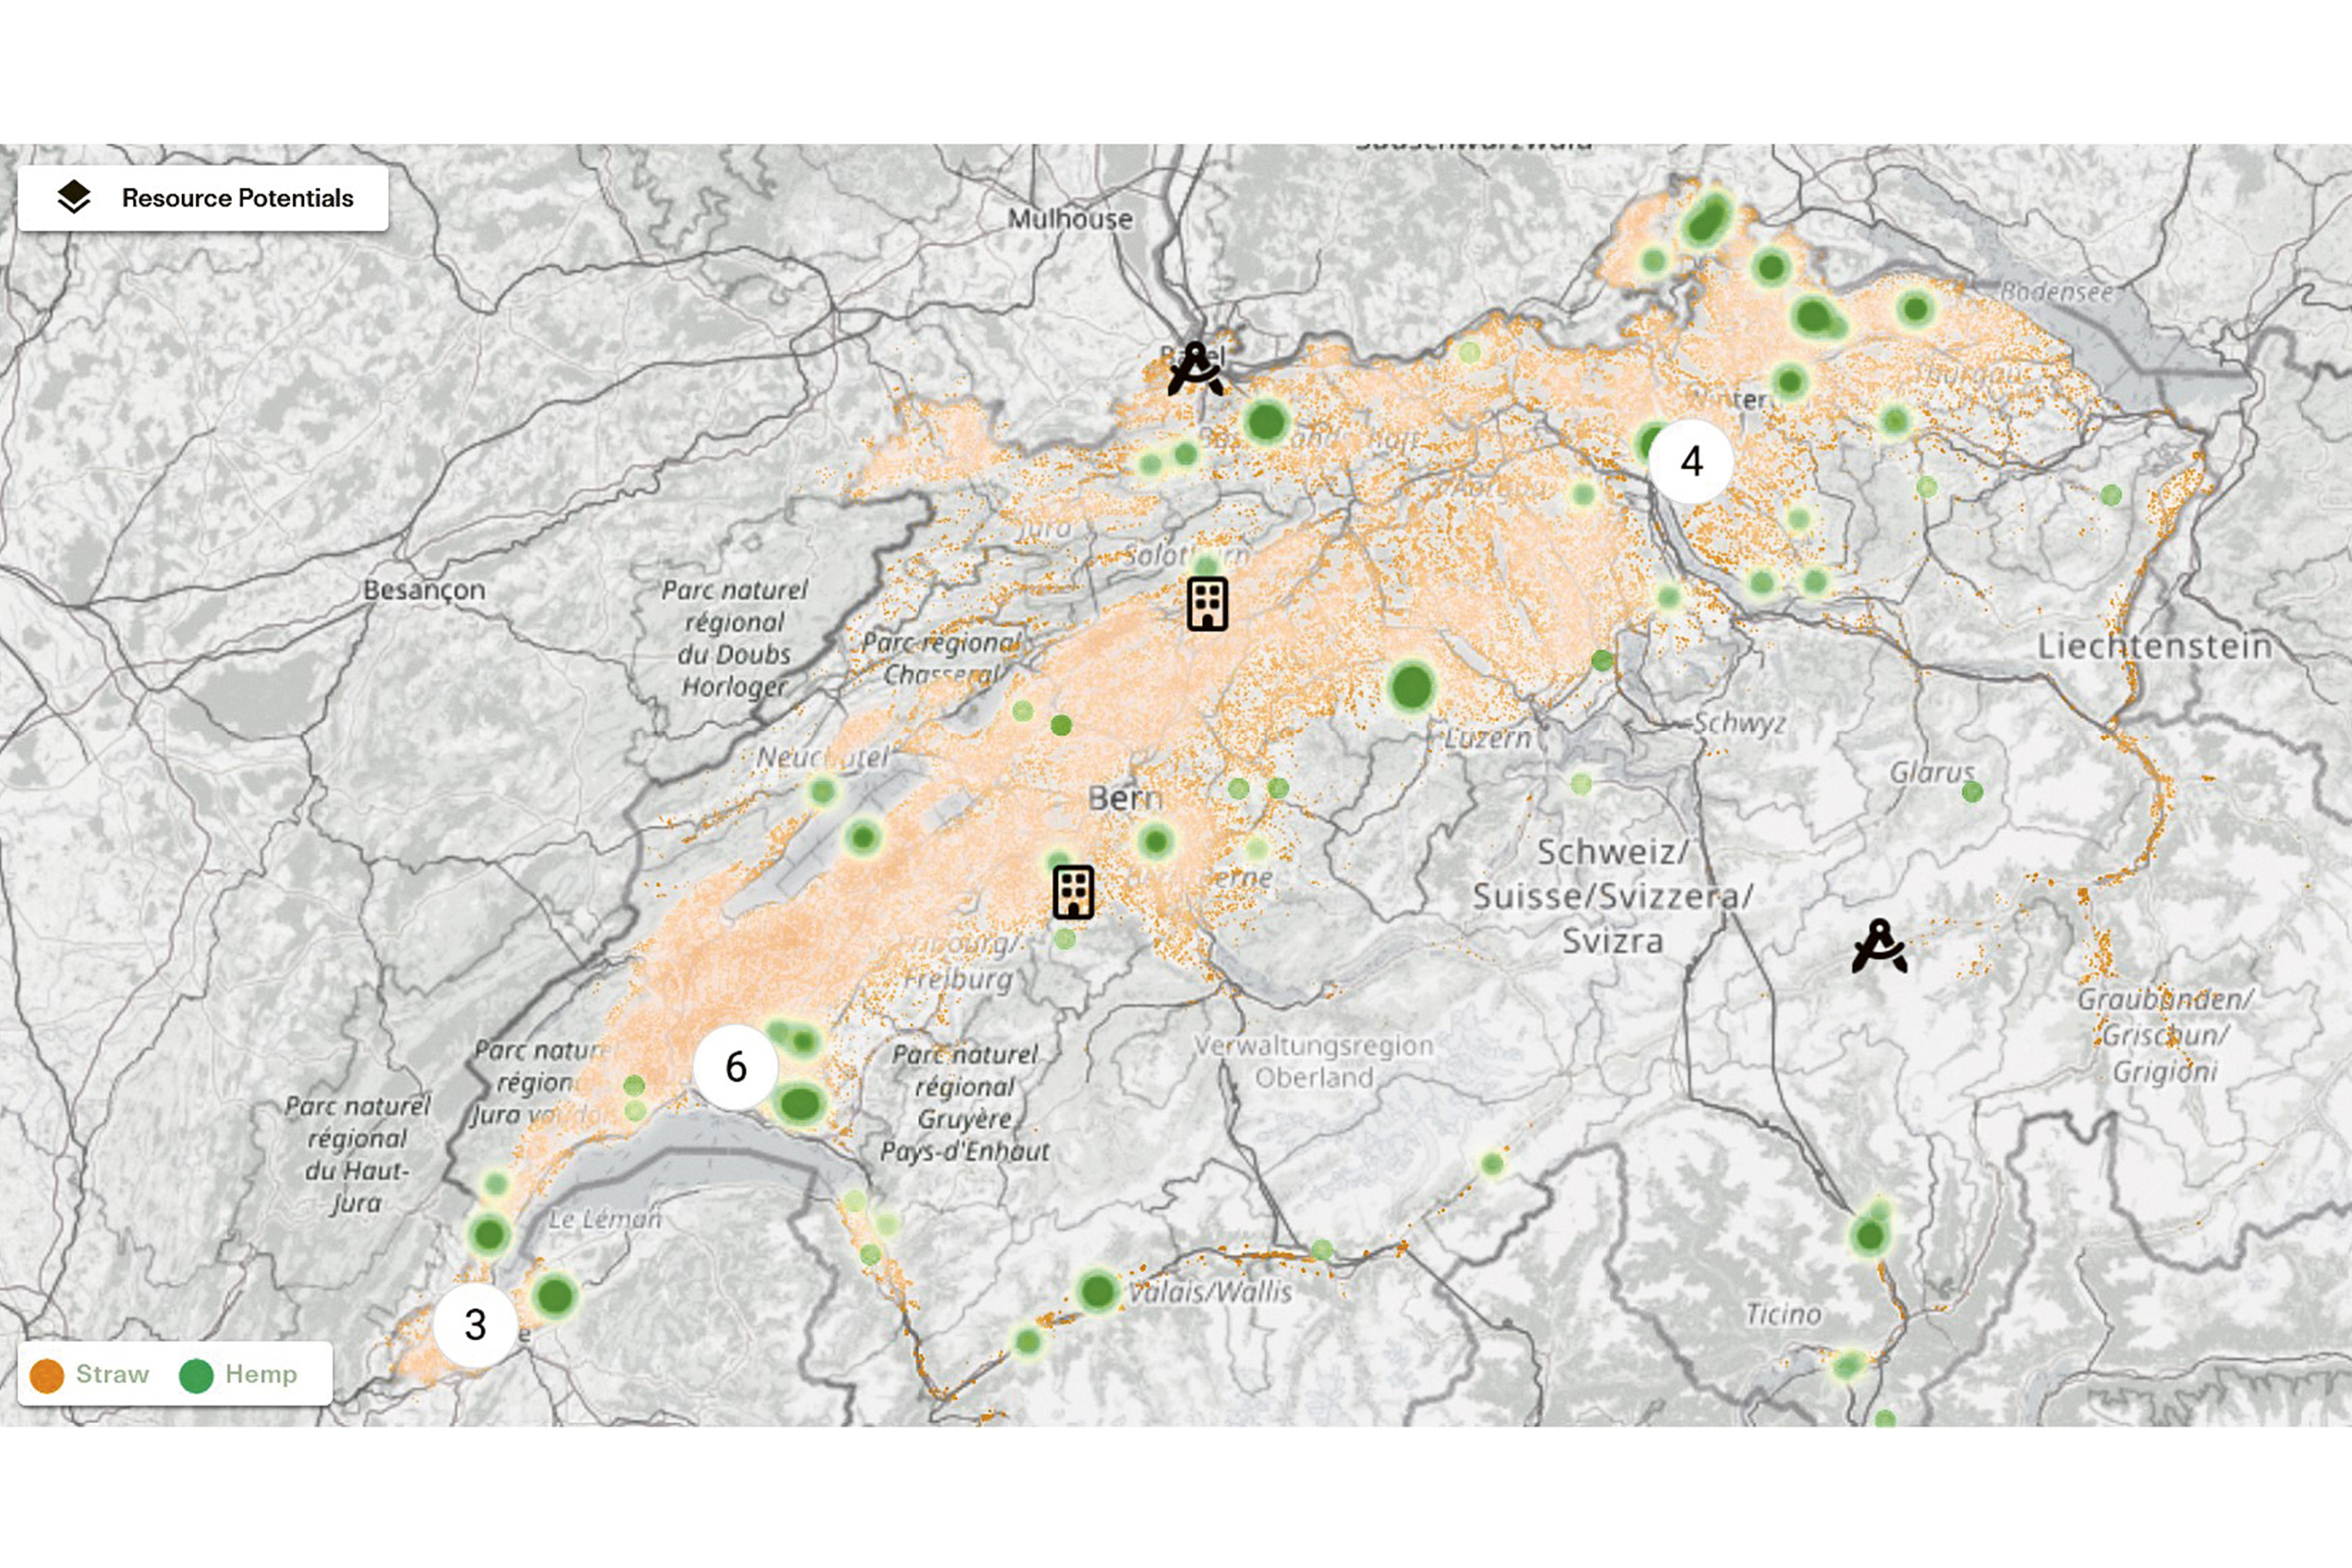
Task: Click the green Hemp color swatch
Action: click(196, 1375)
